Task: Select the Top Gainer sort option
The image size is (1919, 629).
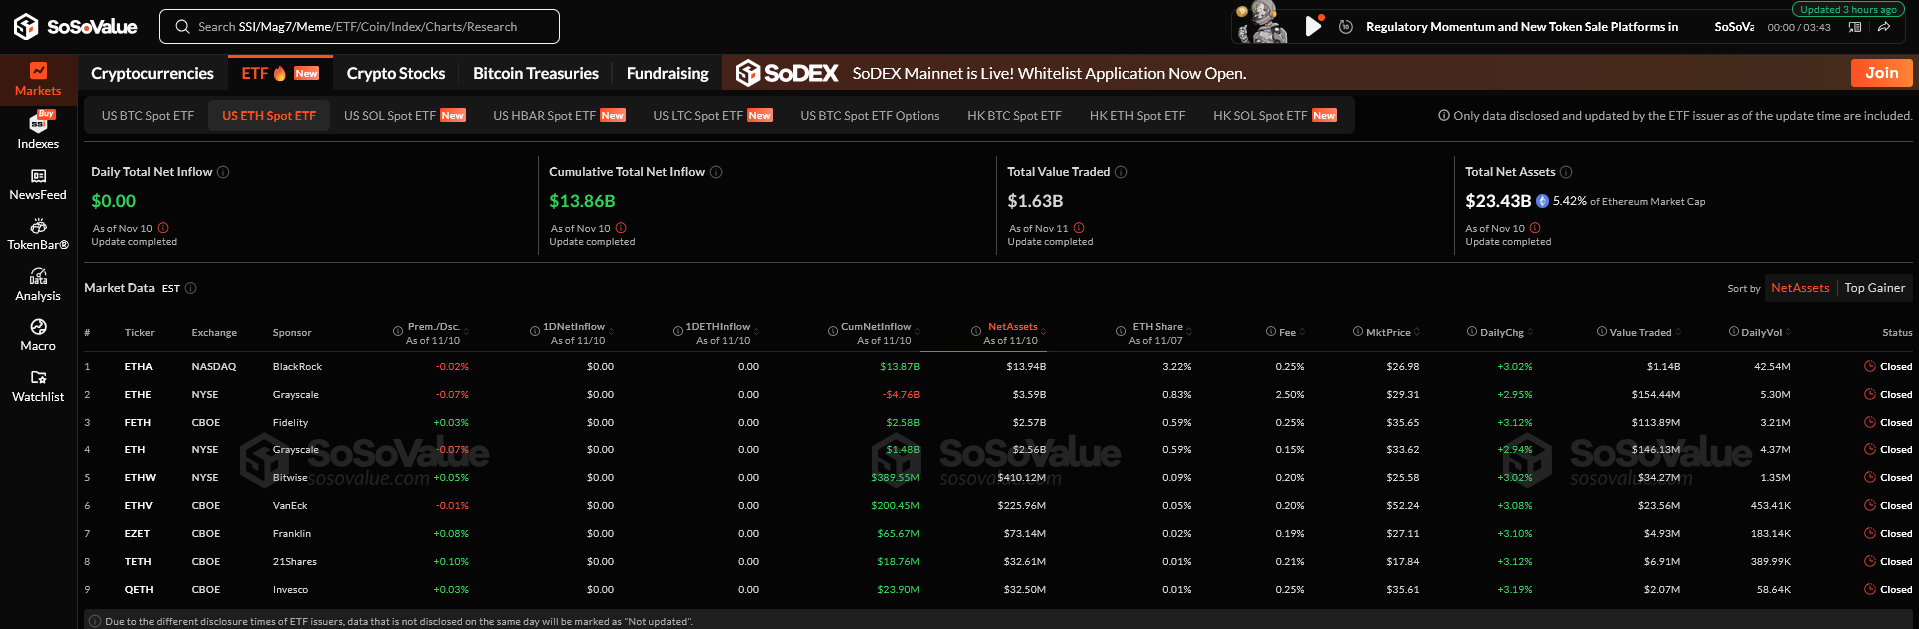Action: click(x=1875, y=288)
